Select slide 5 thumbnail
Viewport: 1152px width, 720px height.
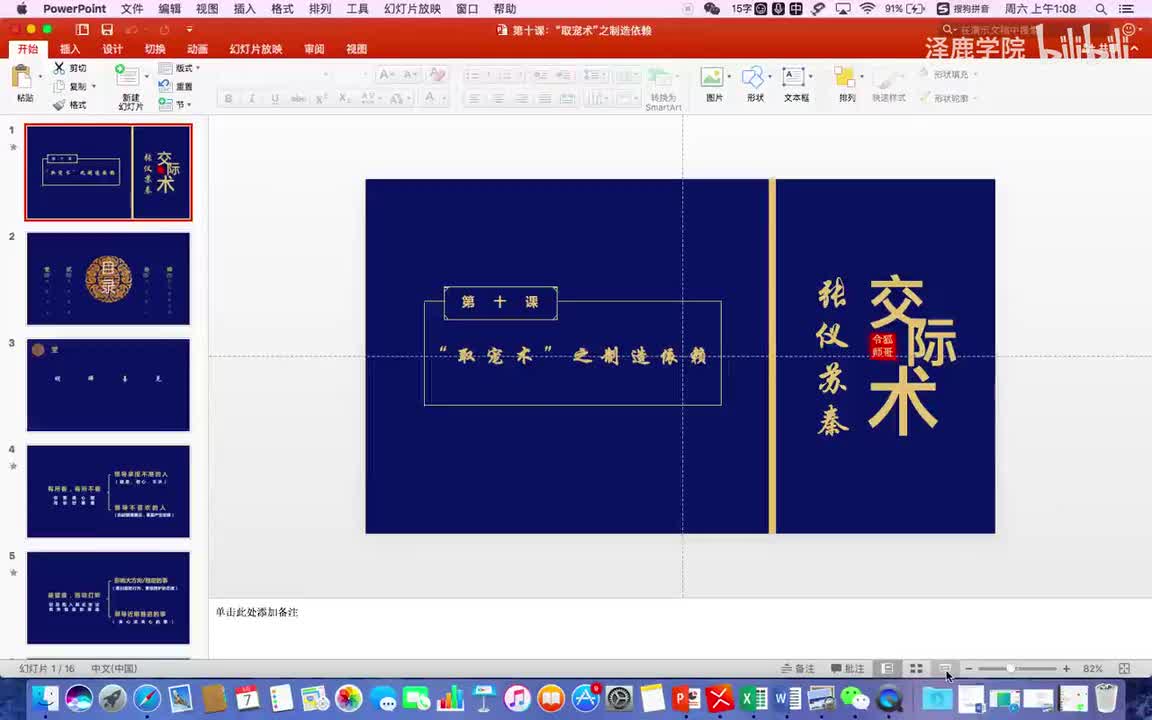109,598
